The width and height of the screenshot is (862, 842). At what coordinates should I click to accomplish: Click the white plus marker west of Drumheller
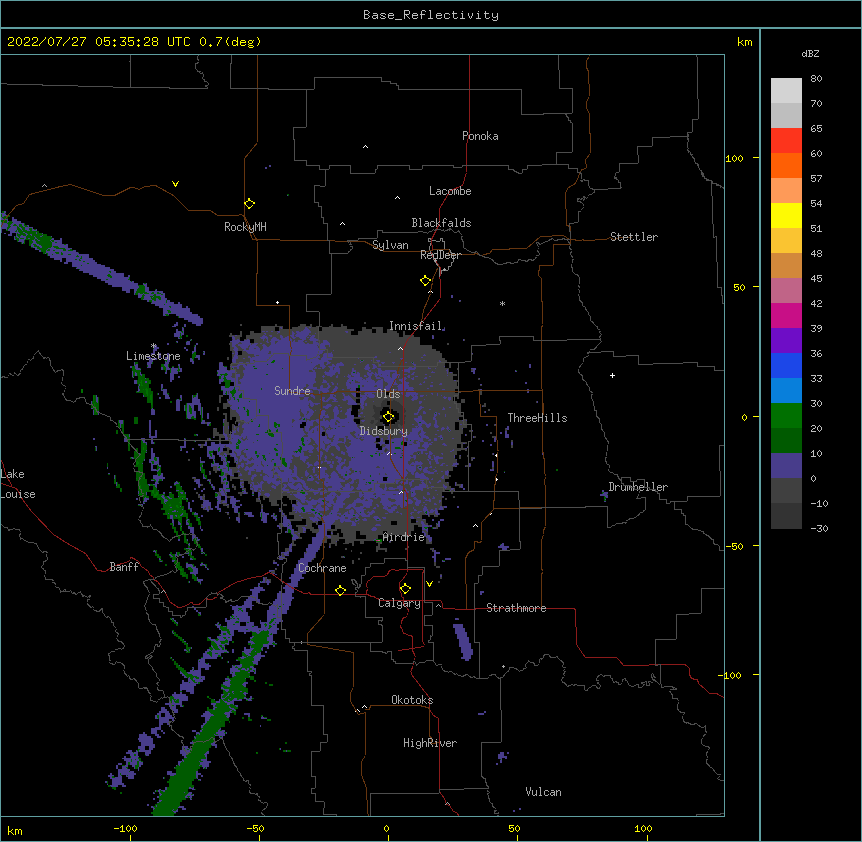click(612, 375)
